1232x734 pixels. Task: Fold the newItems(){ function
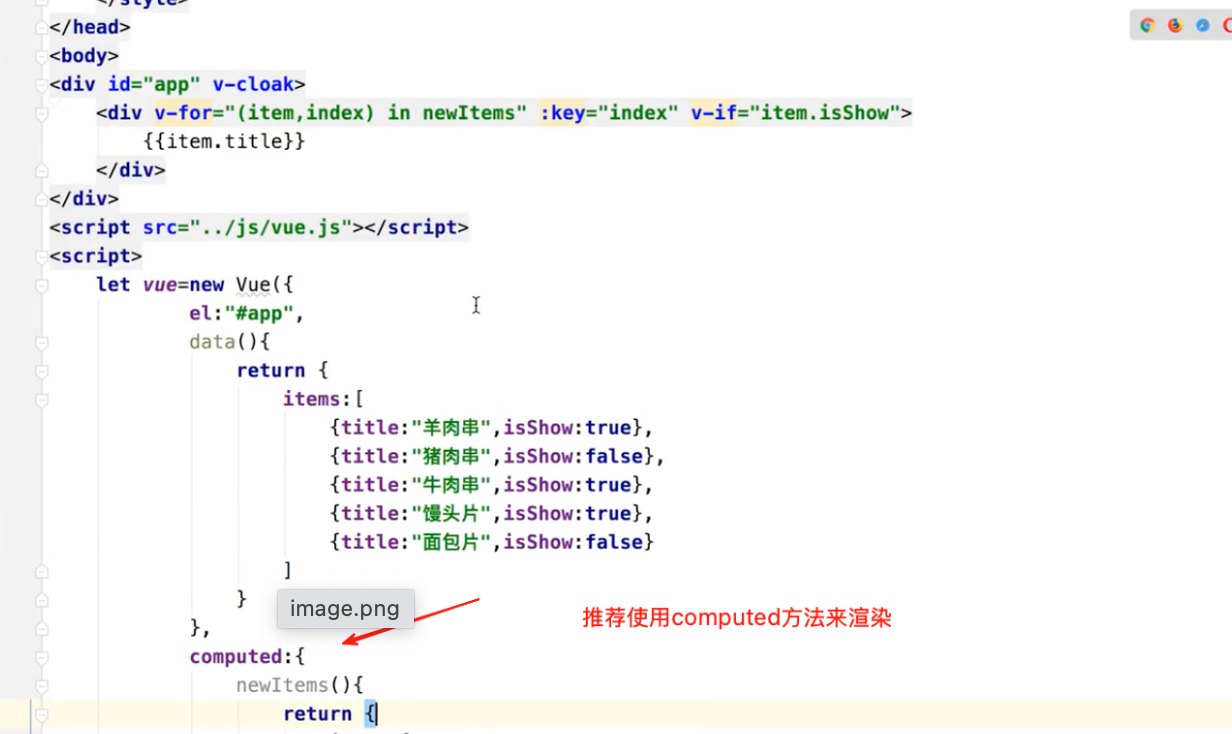pos(42,685)
